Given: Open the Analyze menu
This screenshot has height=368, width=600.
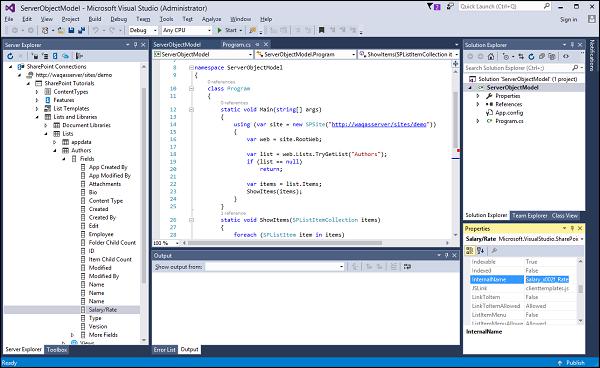Looking at the screenshot, I should pyautogui.click(x=211, y=19).
